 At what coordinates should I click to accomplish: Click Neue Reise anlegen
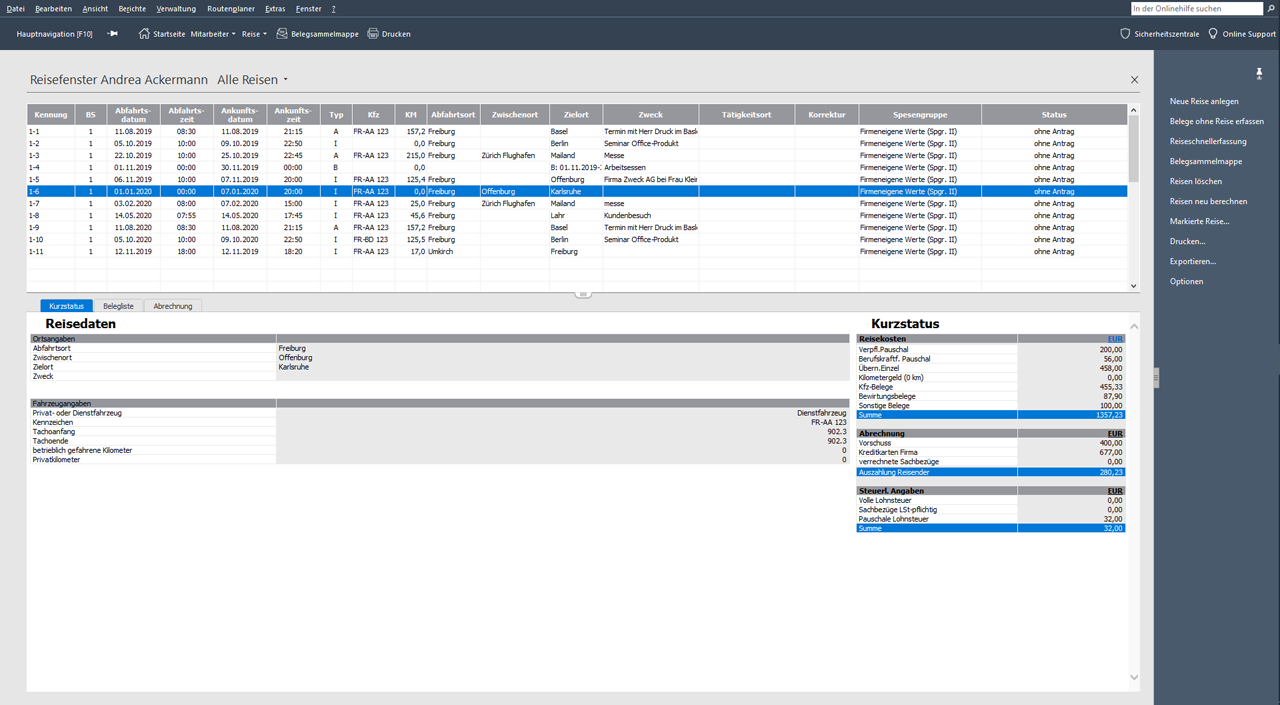[x=1204, y=101]
